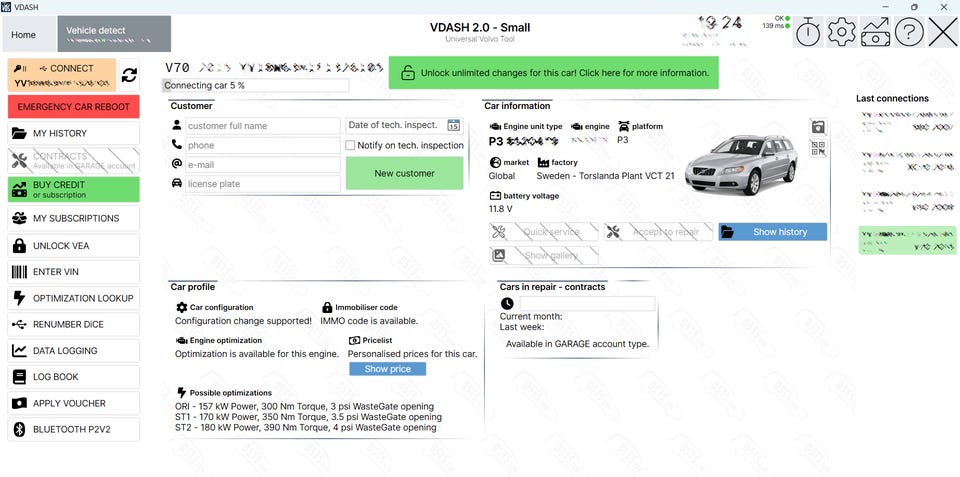Click BUY CREDIT or subscription

tap(73, 189)
